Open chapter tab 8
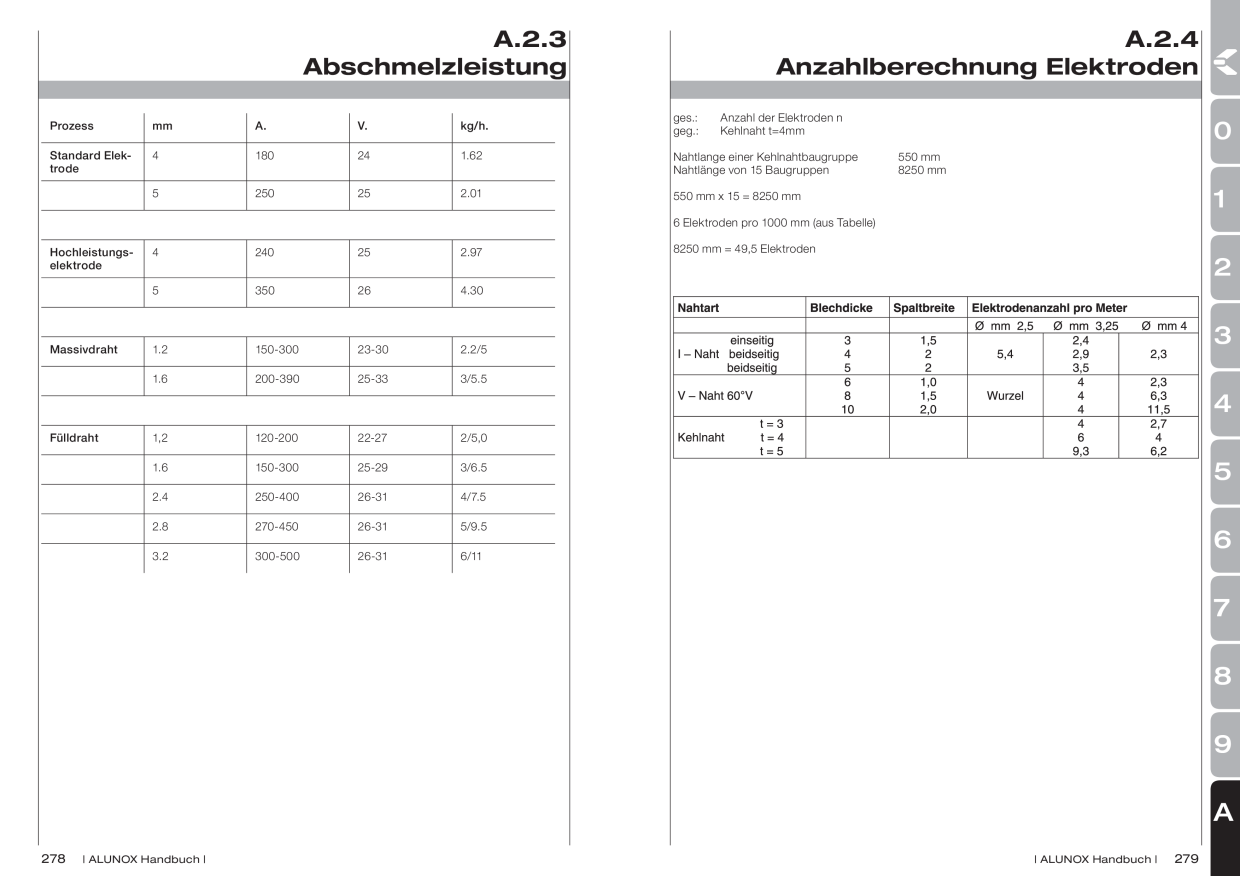 [x=1224, y=675]
